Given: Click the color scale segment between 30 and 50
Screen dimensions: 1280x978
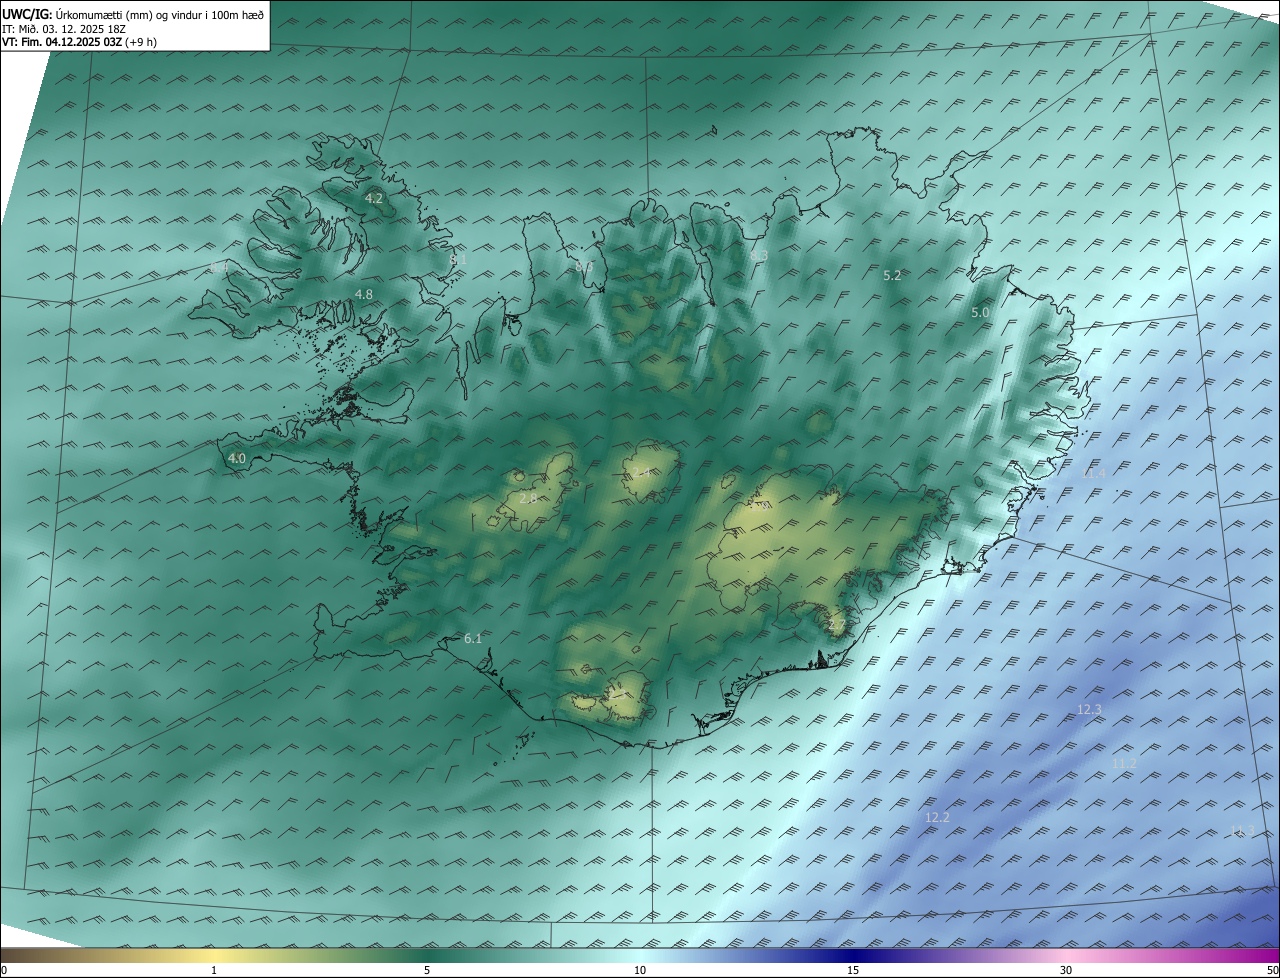Looking at the screenshot, I should [x=1173, y=955].
